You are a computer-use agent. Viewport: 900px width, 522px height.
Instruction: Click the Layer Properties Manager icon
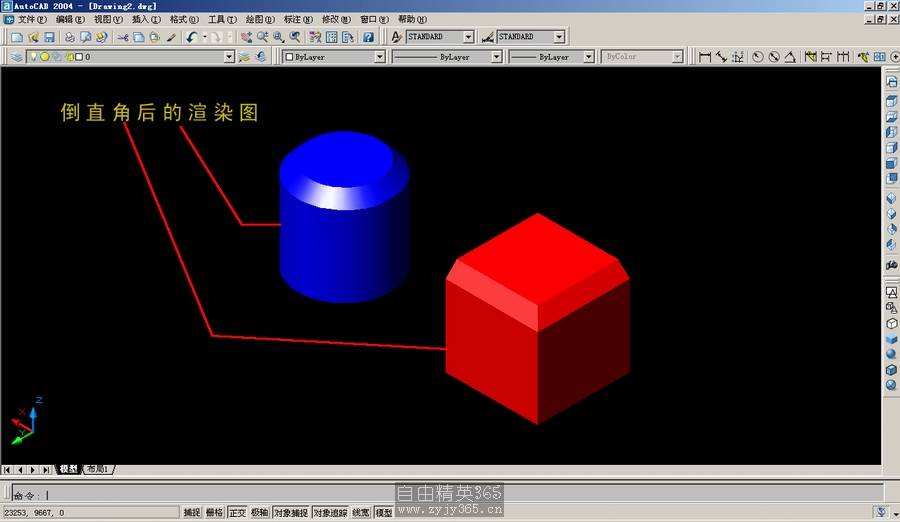17,57
